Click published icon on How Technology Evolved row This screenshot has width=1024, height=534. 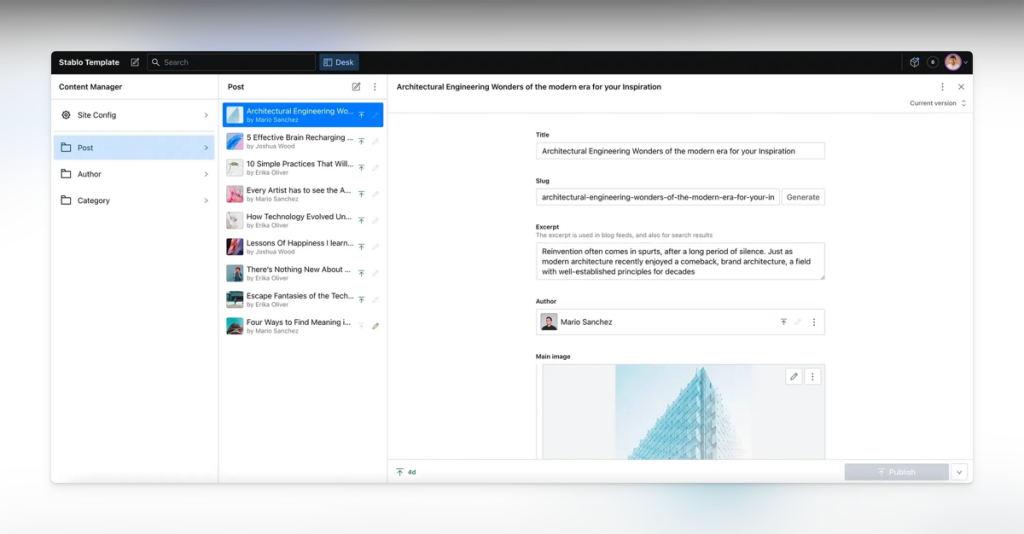(x=361, y=221)
